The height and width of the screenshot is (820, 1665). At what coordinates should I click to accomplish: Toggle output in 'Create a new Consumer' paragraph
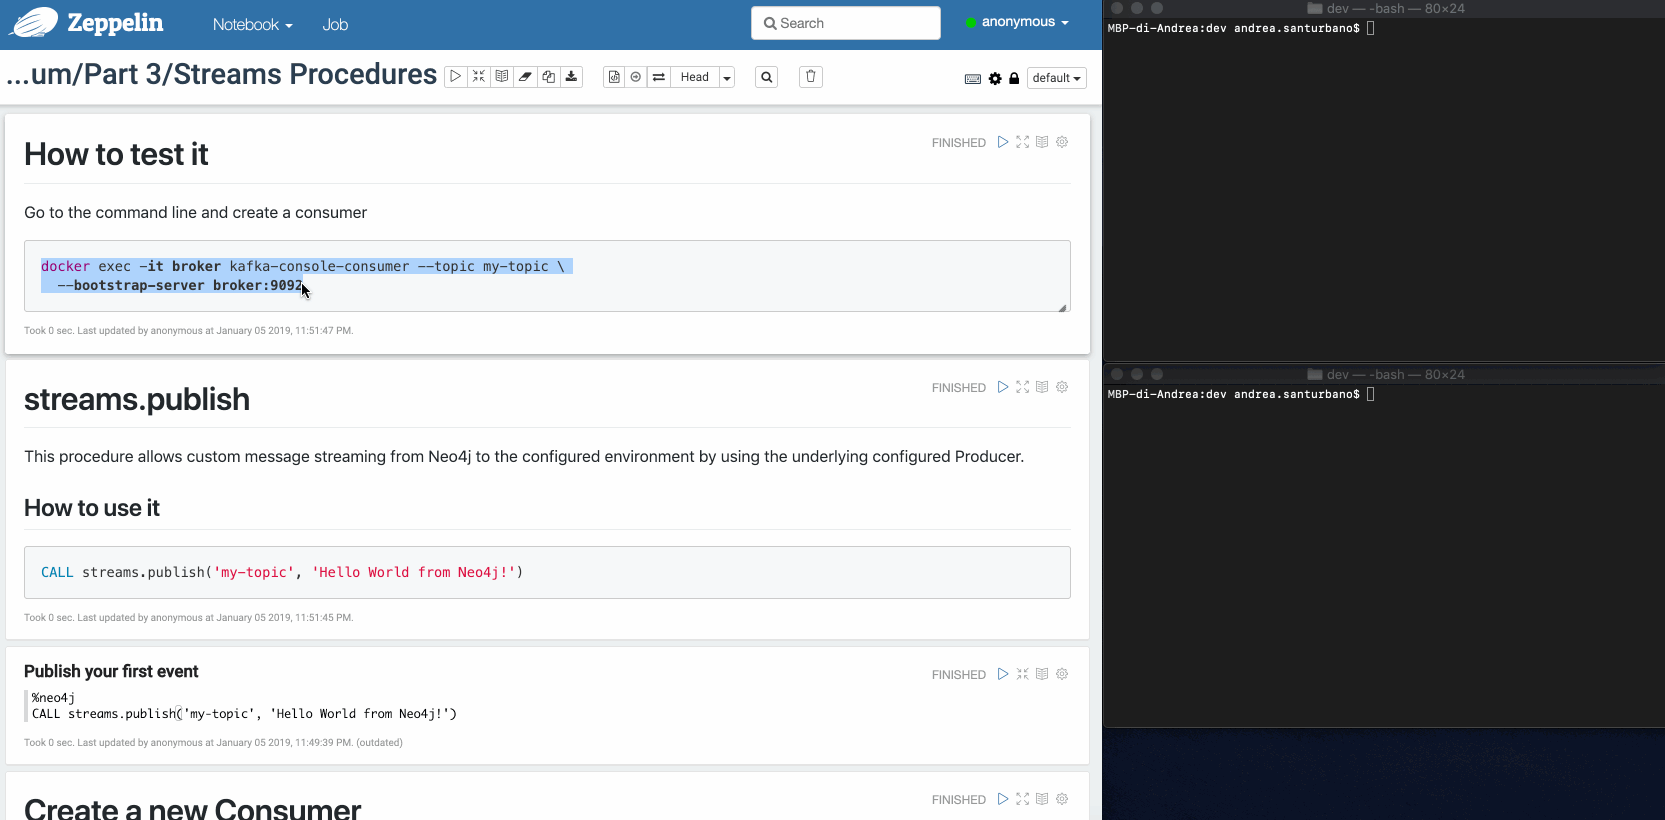point(1042,799)
